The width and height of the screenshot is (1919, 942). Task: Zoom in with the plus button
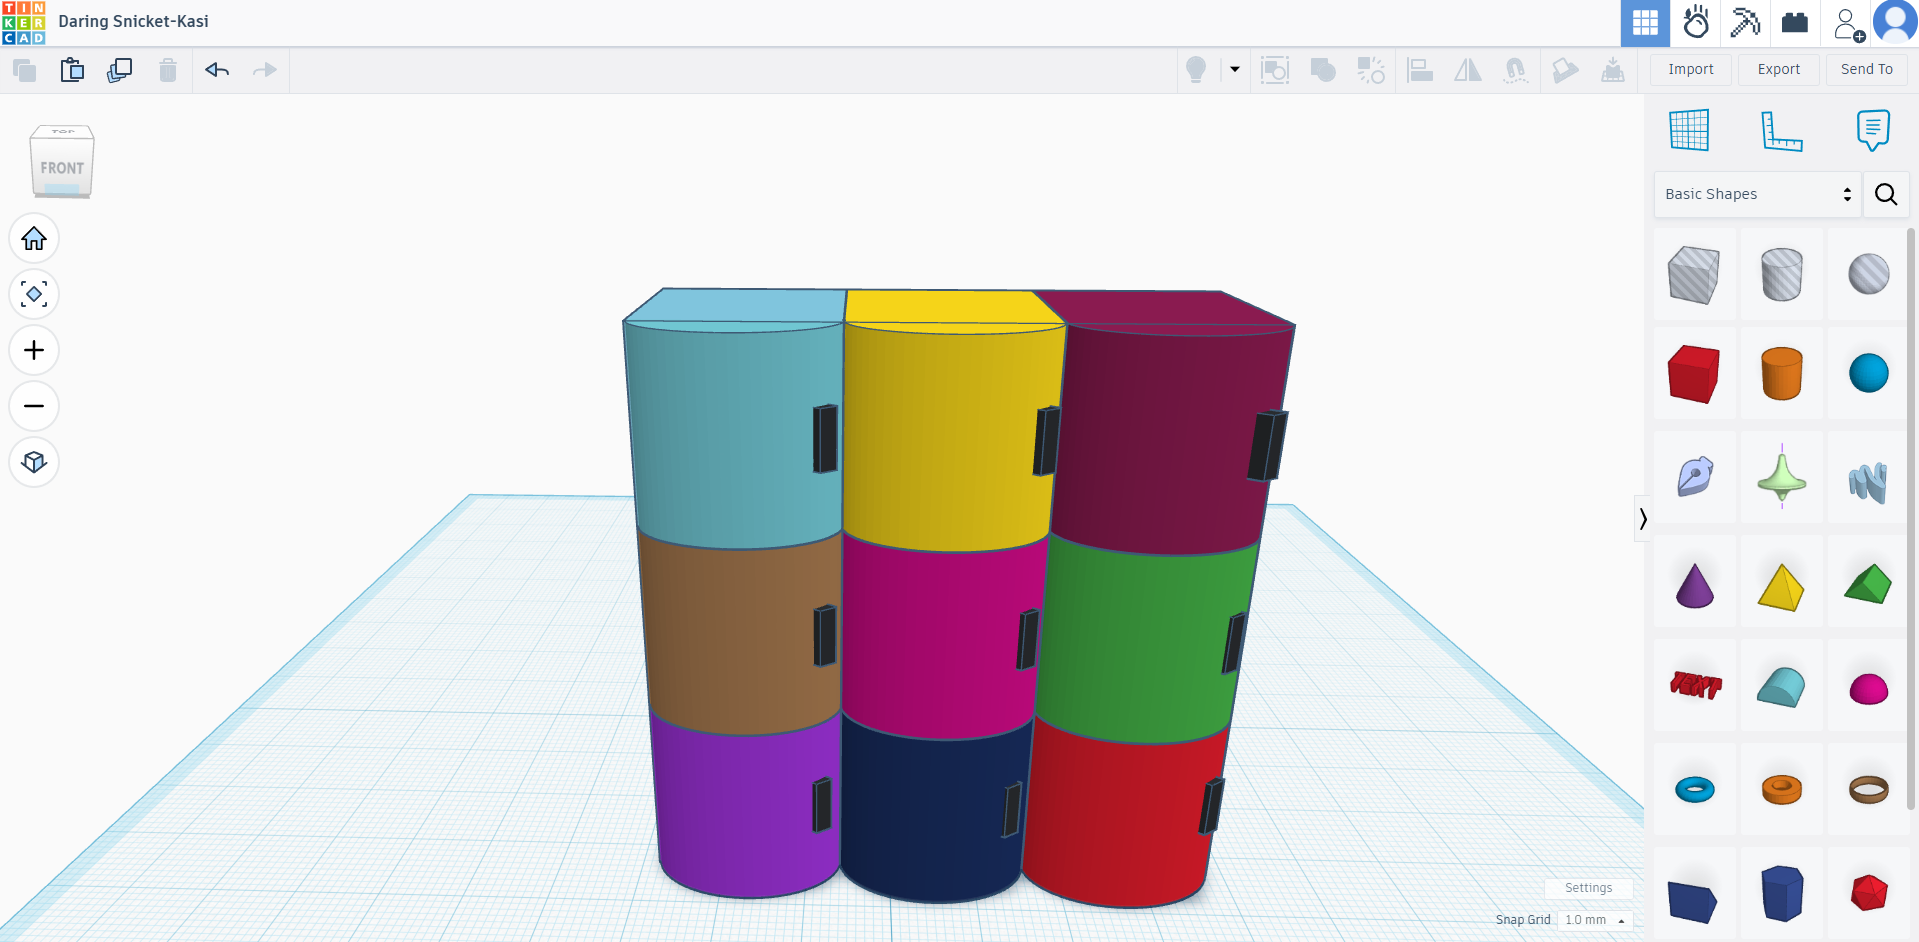click(x=34, y=350)
